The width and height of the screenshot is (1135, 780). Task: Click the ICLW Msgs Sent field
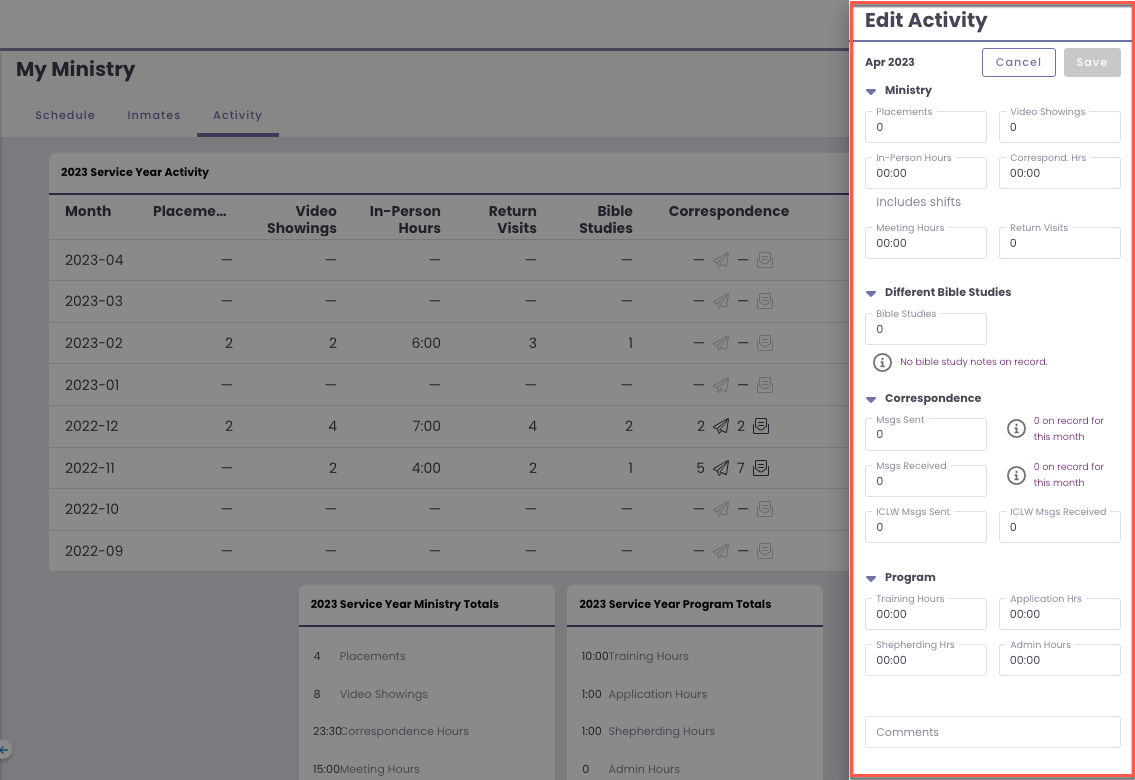coord(926,527)
